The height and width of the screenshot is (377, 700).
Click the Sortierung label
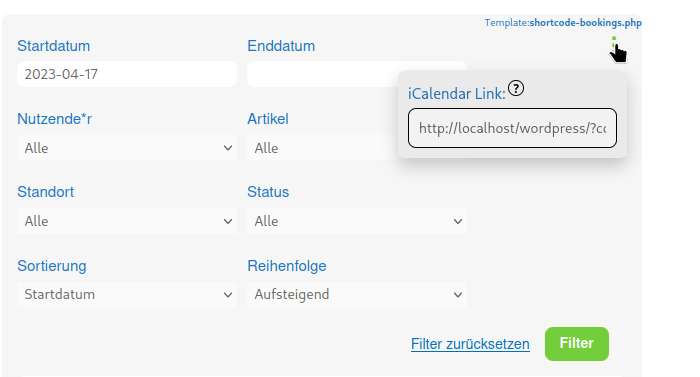pyautogui.click(x=52, y=266)
